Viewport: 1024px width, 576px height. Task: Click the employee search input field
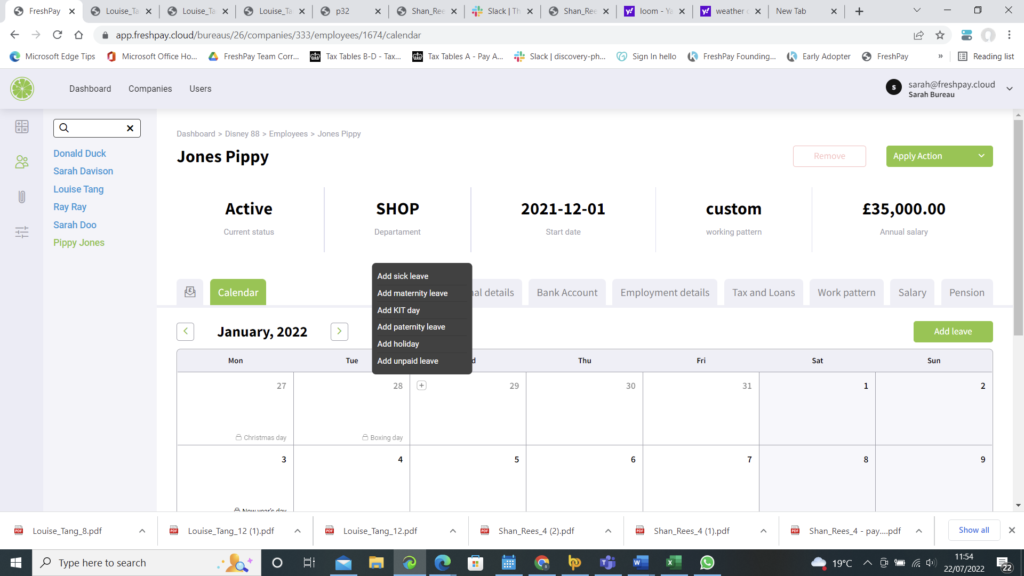pos(97,128)
